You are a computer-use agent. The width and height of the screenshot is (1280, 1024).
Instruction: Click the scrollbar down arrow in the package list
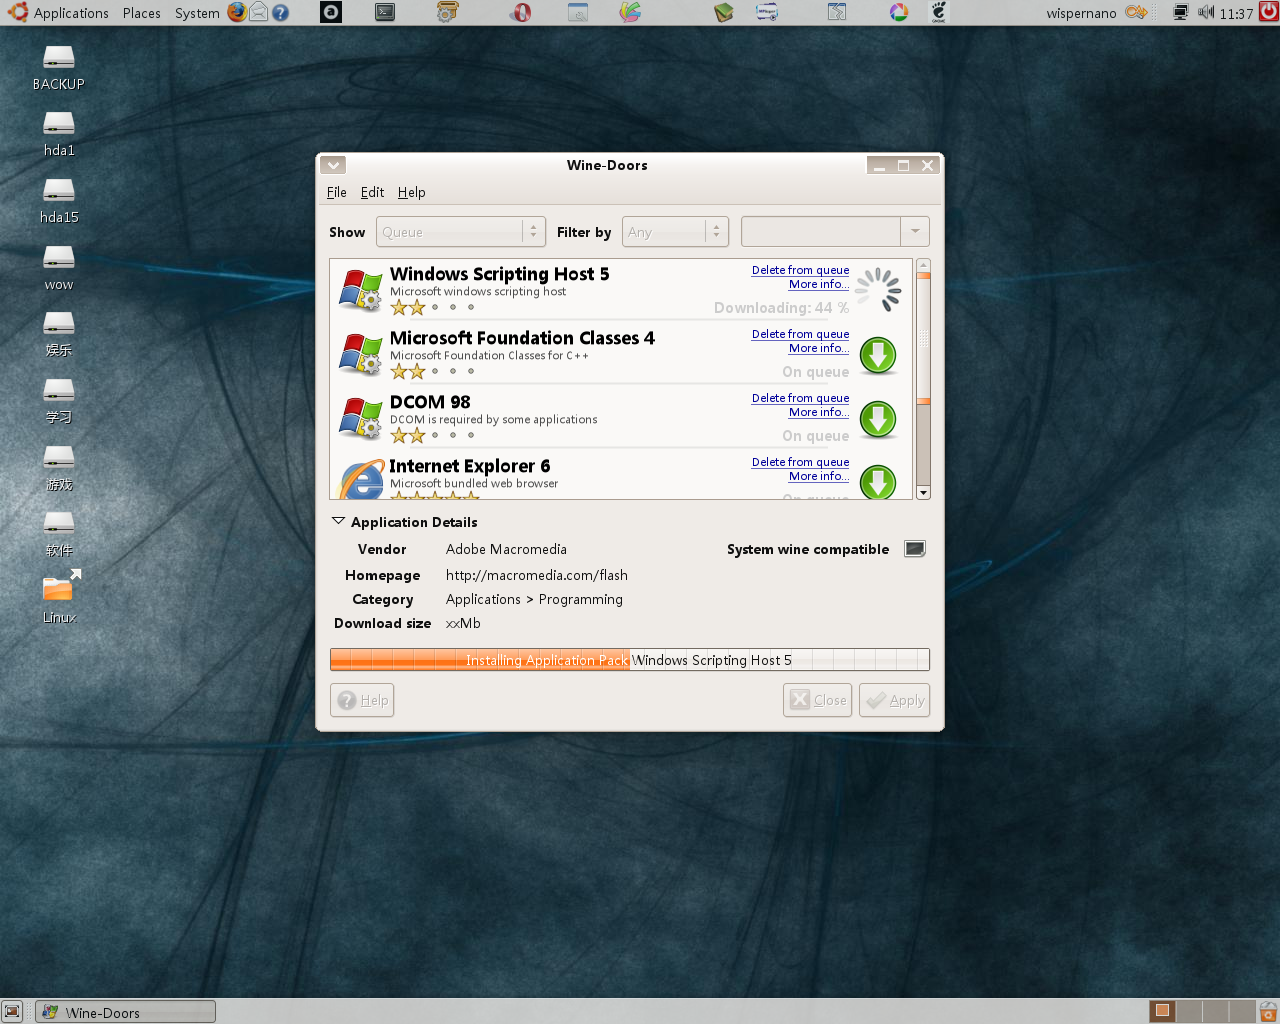coord(923,492)
